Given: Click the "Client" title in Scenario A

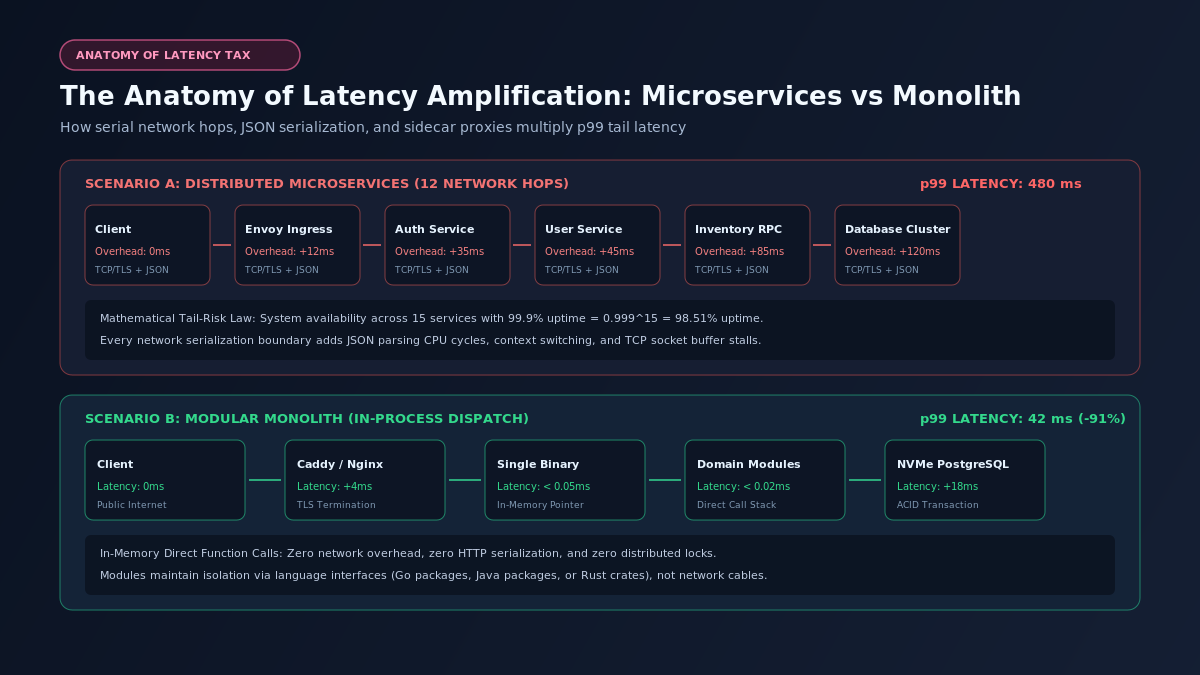Looking at the screenshot, I should (x=113, y=230).
